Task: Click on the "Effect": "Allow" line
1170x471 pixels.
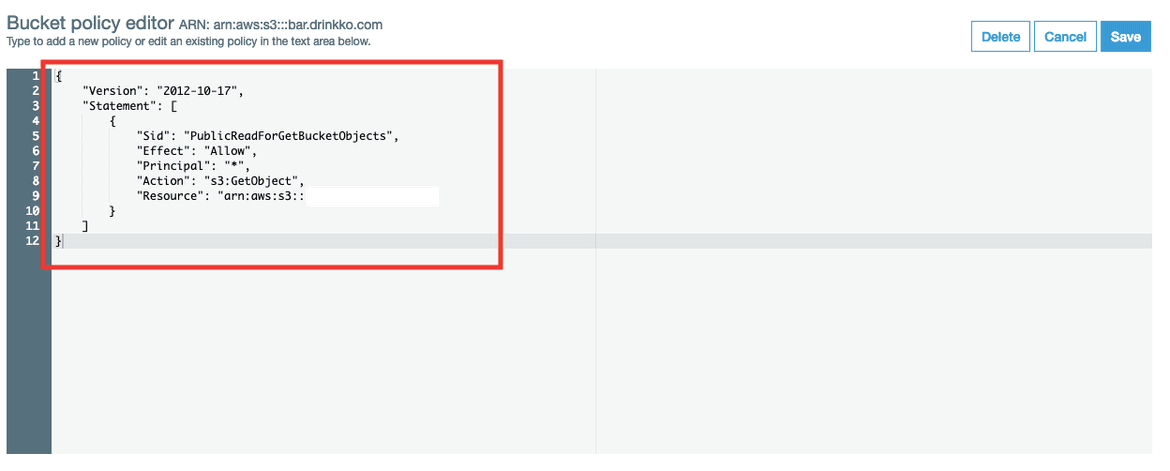Action: point(197,151)
